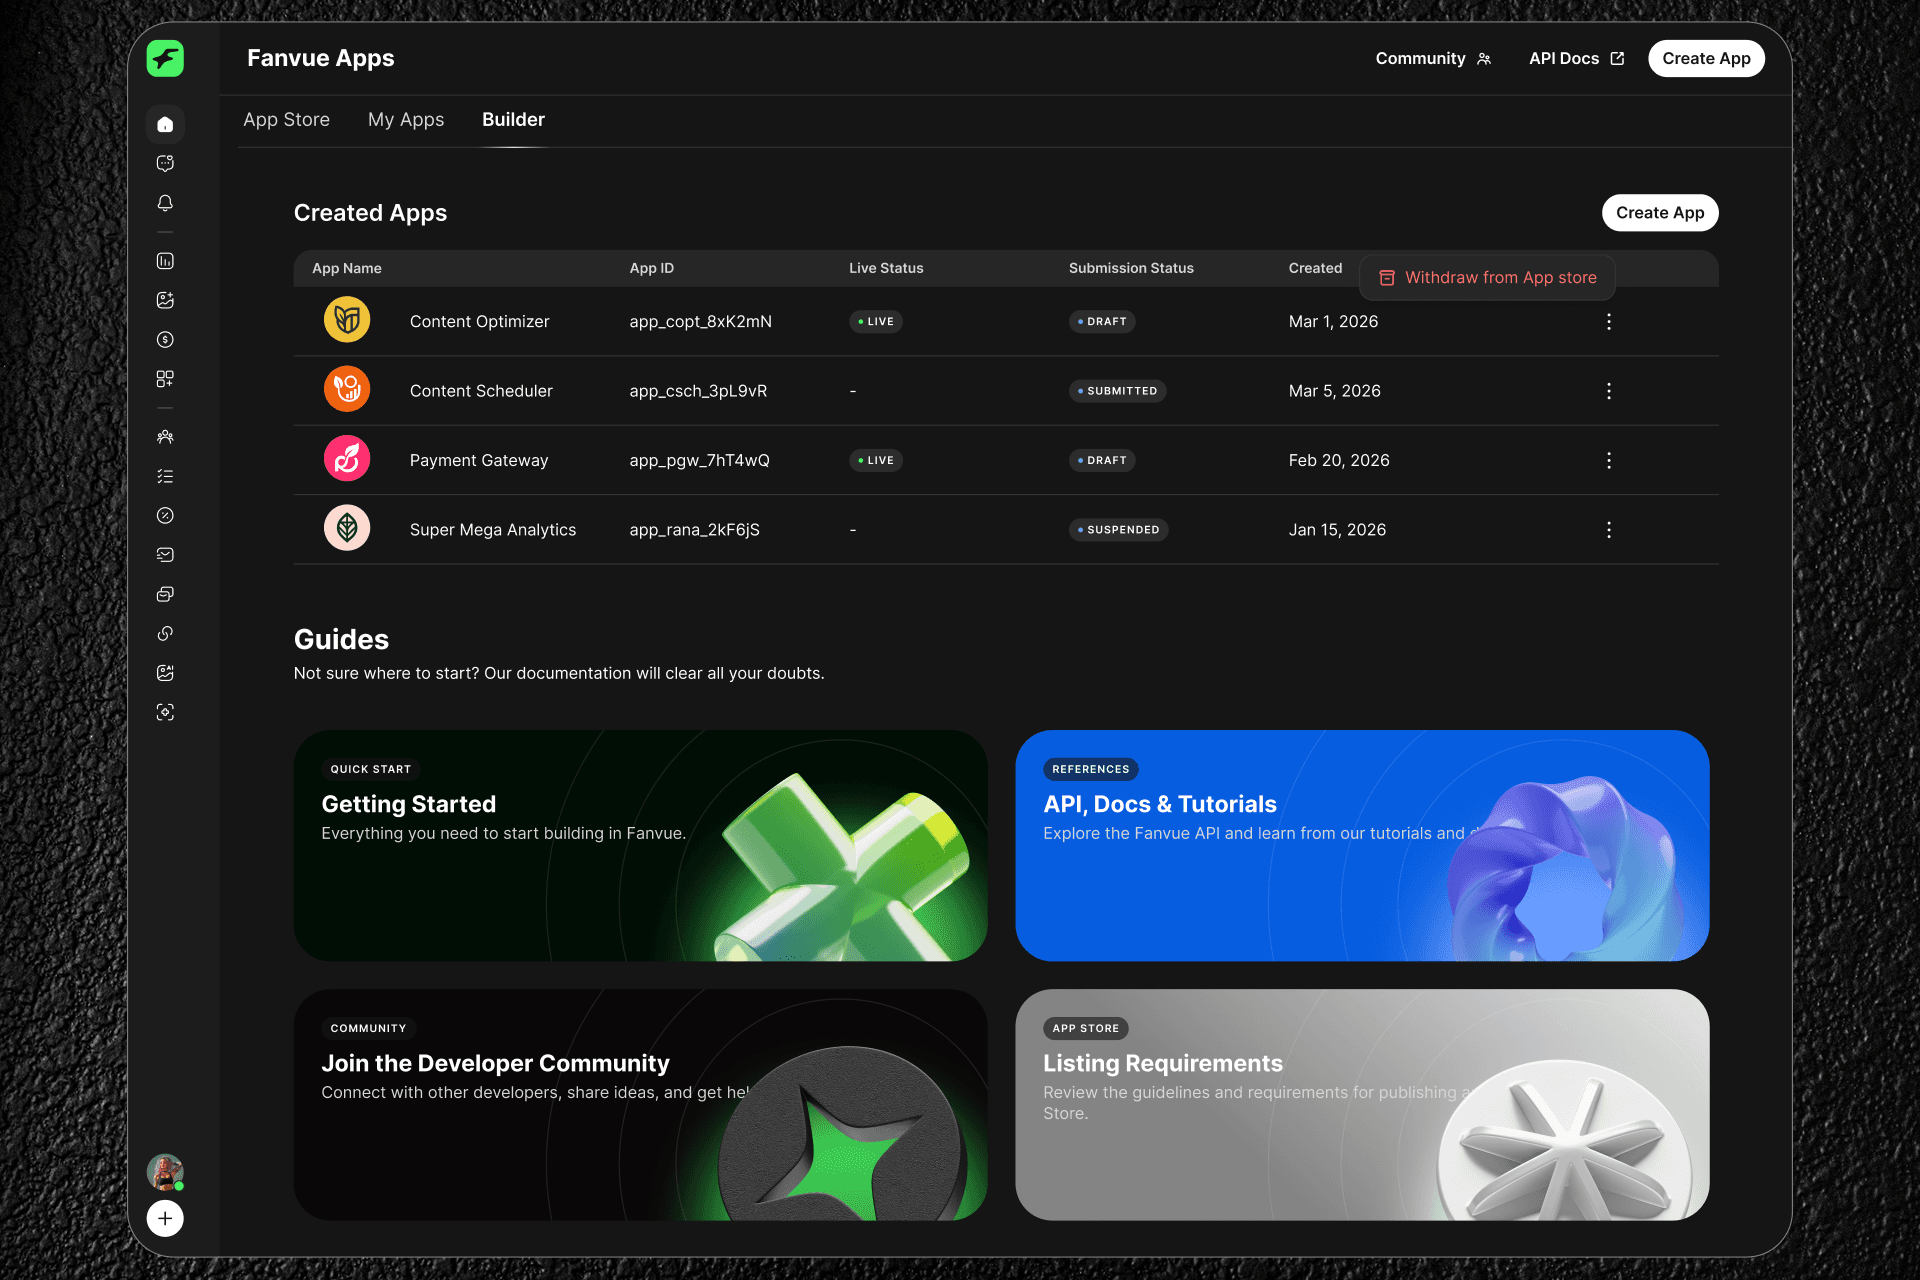Open the Community link in header
Screen dimensions: 1920x1280
(x=1433, y=59)
